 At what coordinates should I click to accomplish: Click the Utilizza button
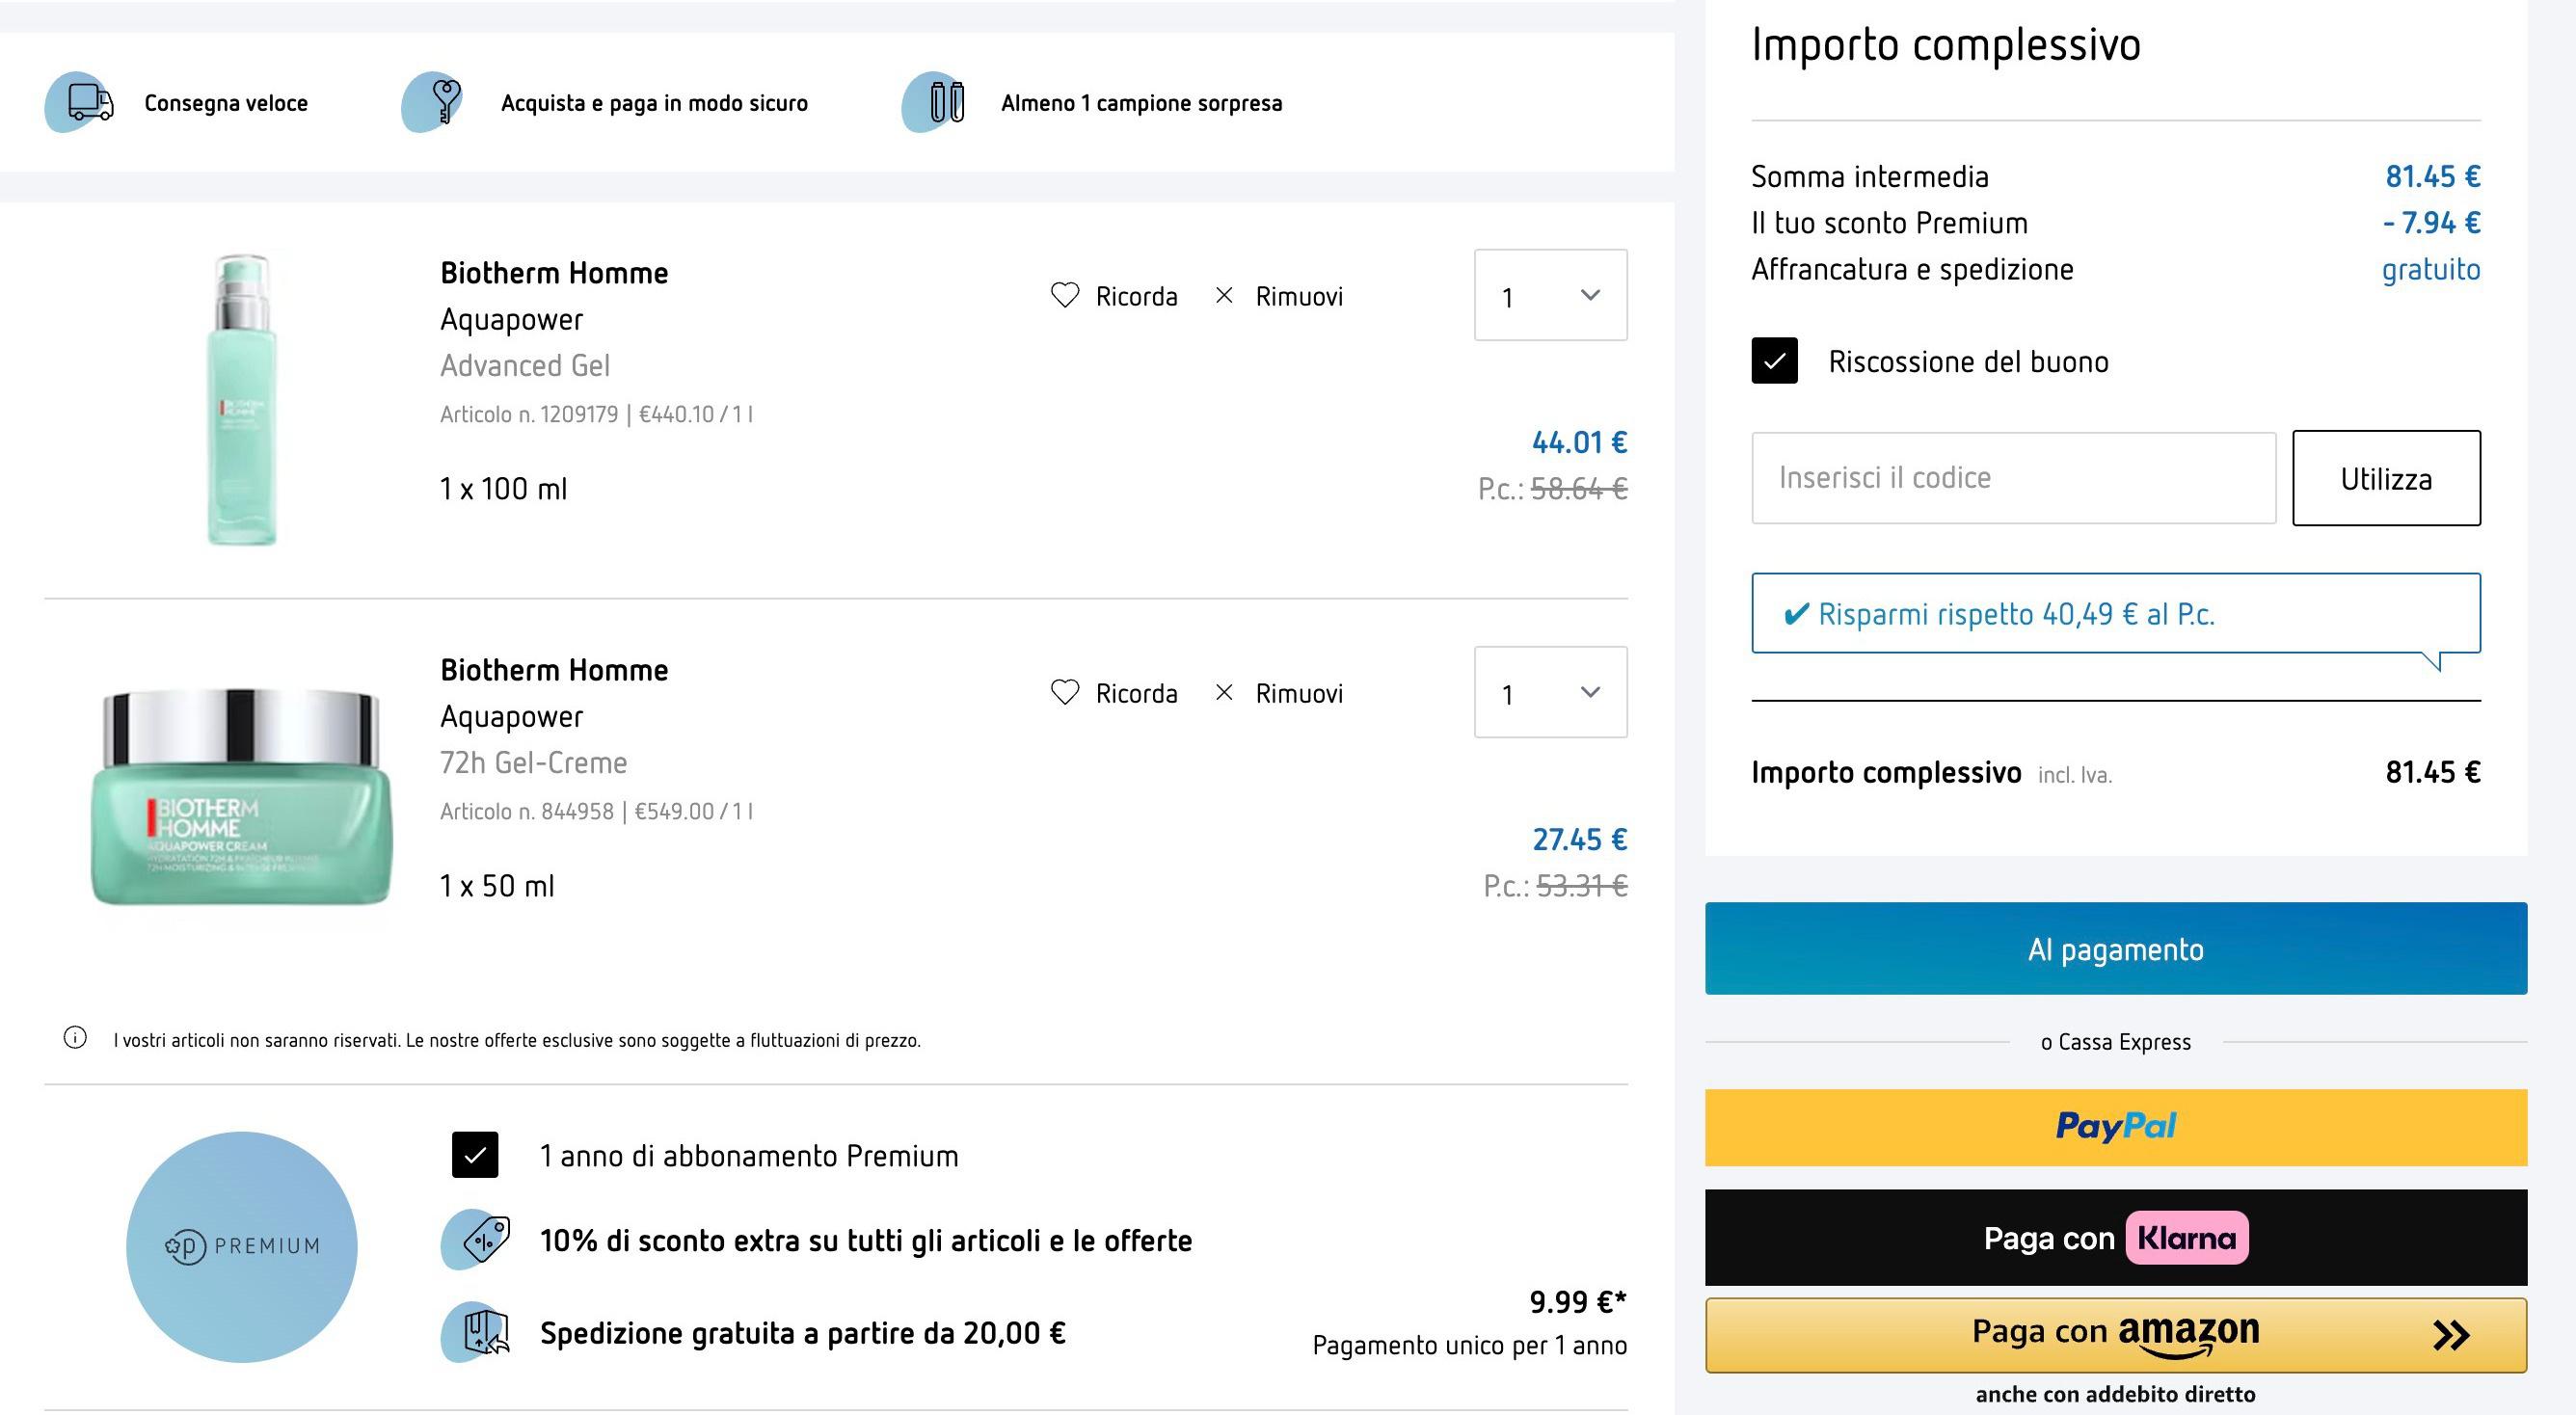(x=2386, y=478)
